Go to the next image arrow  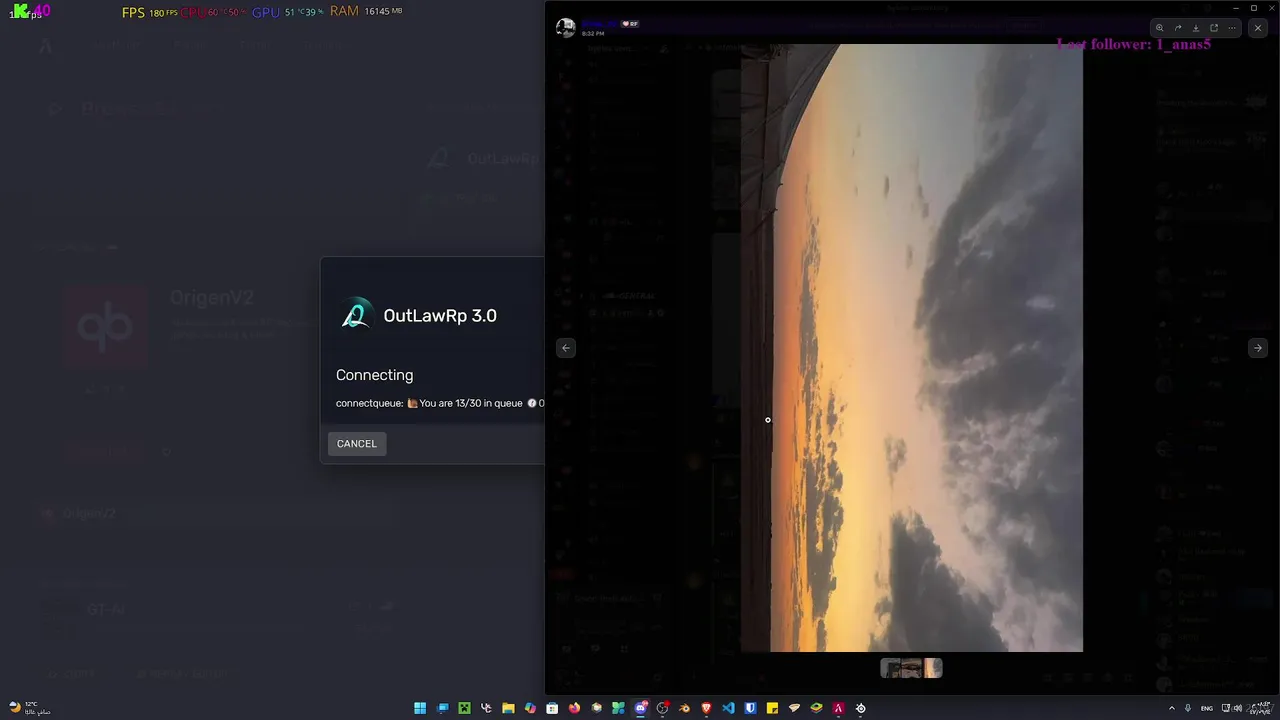(1257, 348)
